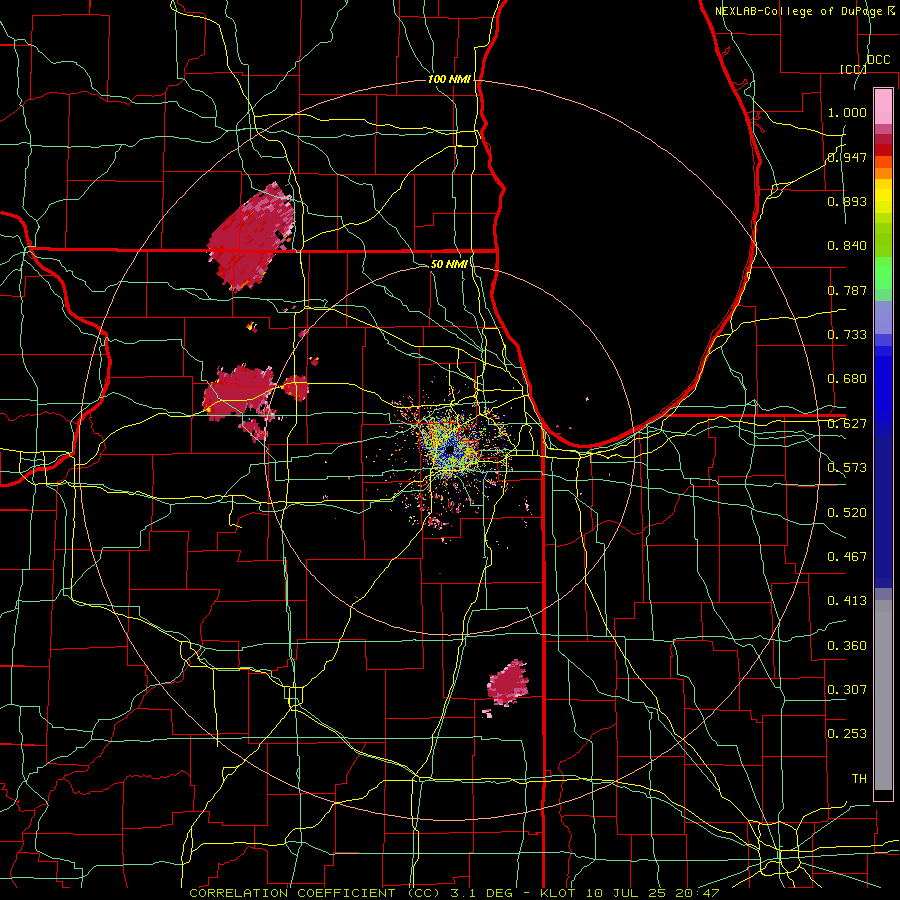Select the 0.627 scale value
Screen dimensions: 900x900
point(847,424)
